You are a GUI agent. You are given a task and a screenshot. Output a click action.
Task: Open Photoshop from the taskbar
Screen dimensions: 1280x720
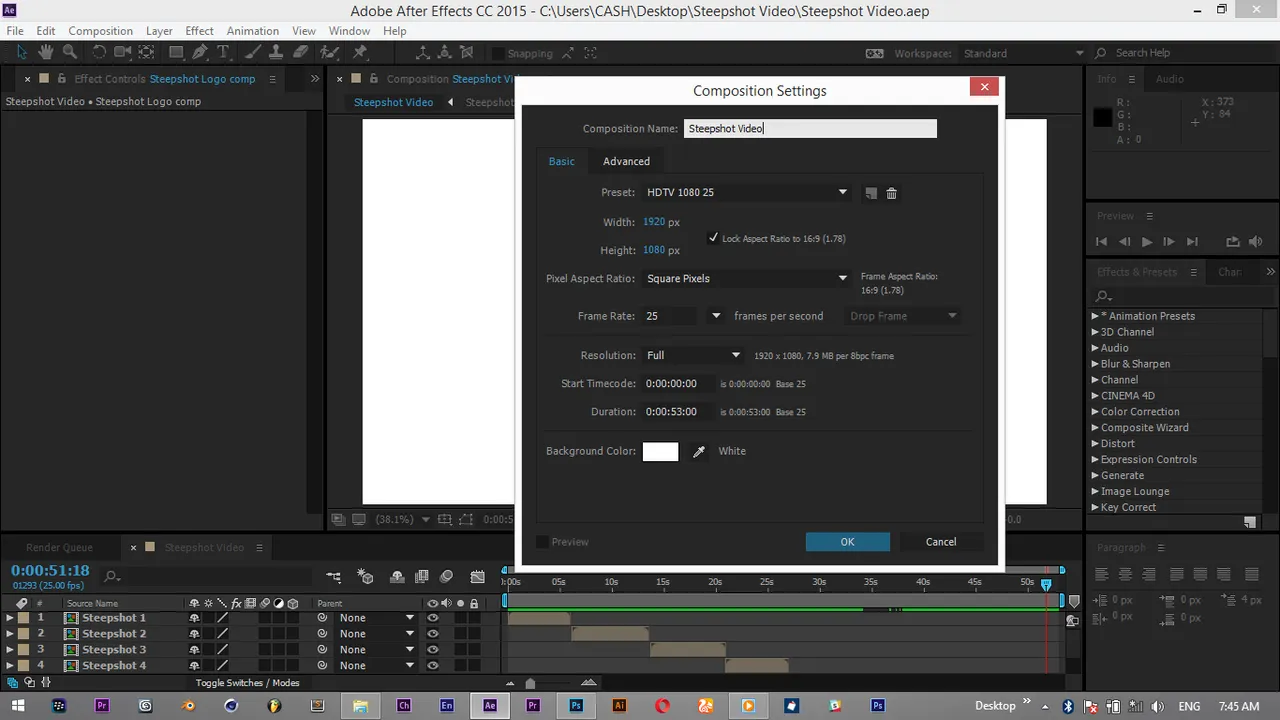click(576, 705)
